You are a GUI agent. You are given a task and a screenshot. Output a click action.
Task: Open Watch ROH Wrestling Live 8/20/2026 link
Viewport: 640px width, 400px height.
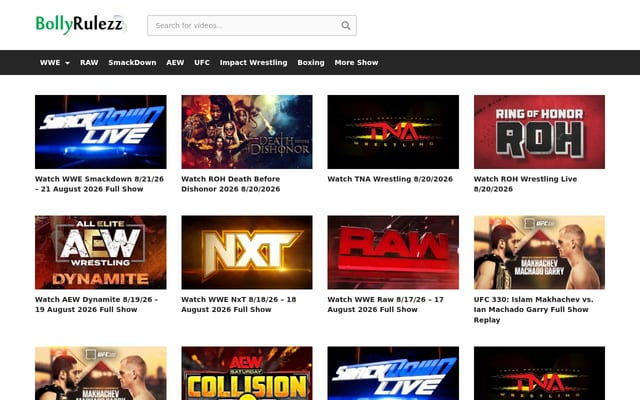[525, 184]
